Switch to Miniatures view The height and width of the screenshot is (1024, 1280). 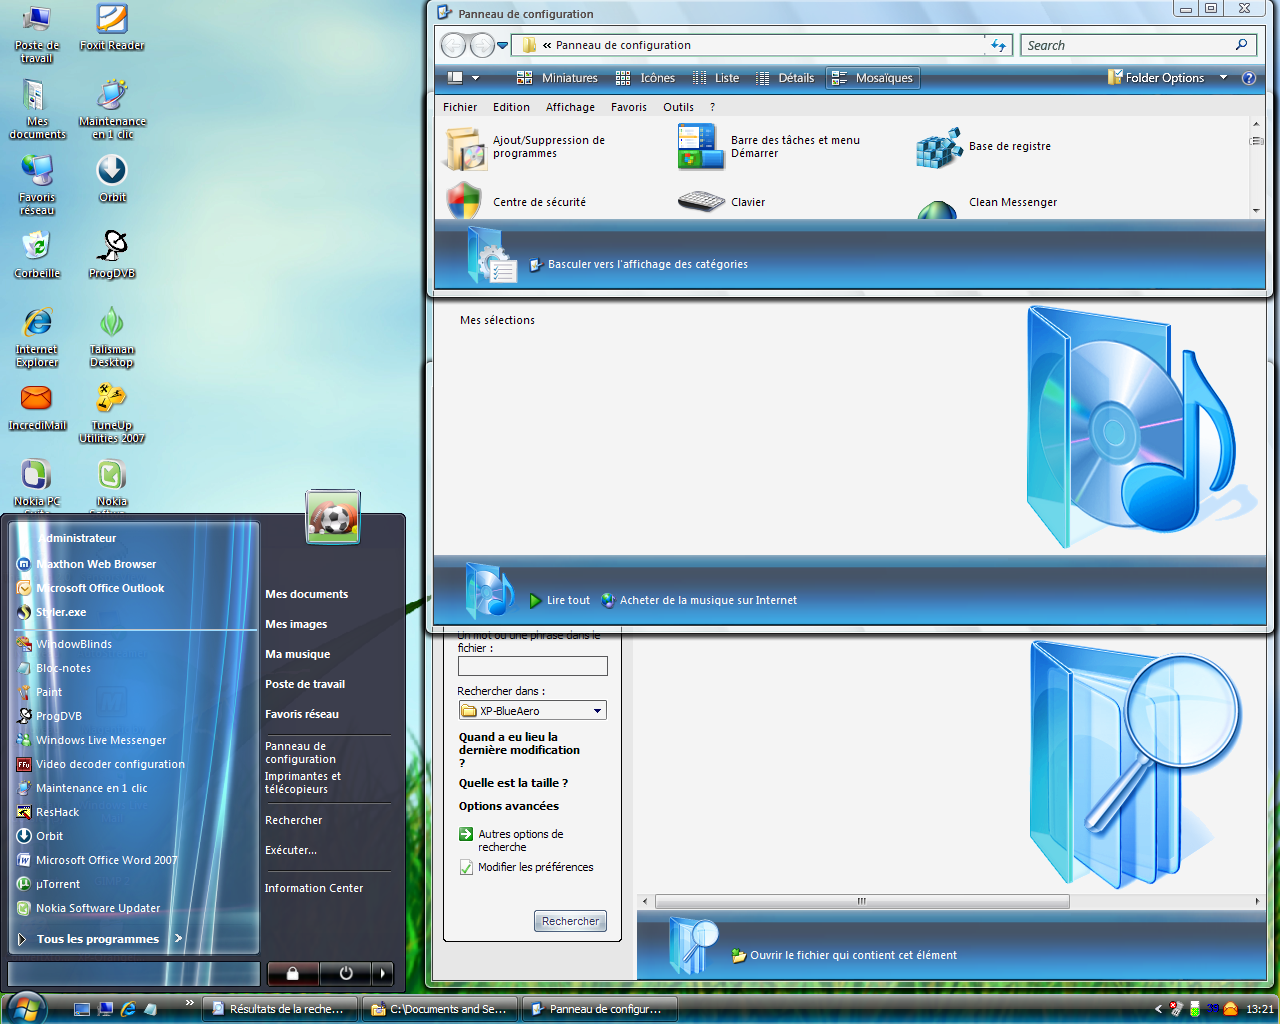(557, 77)
